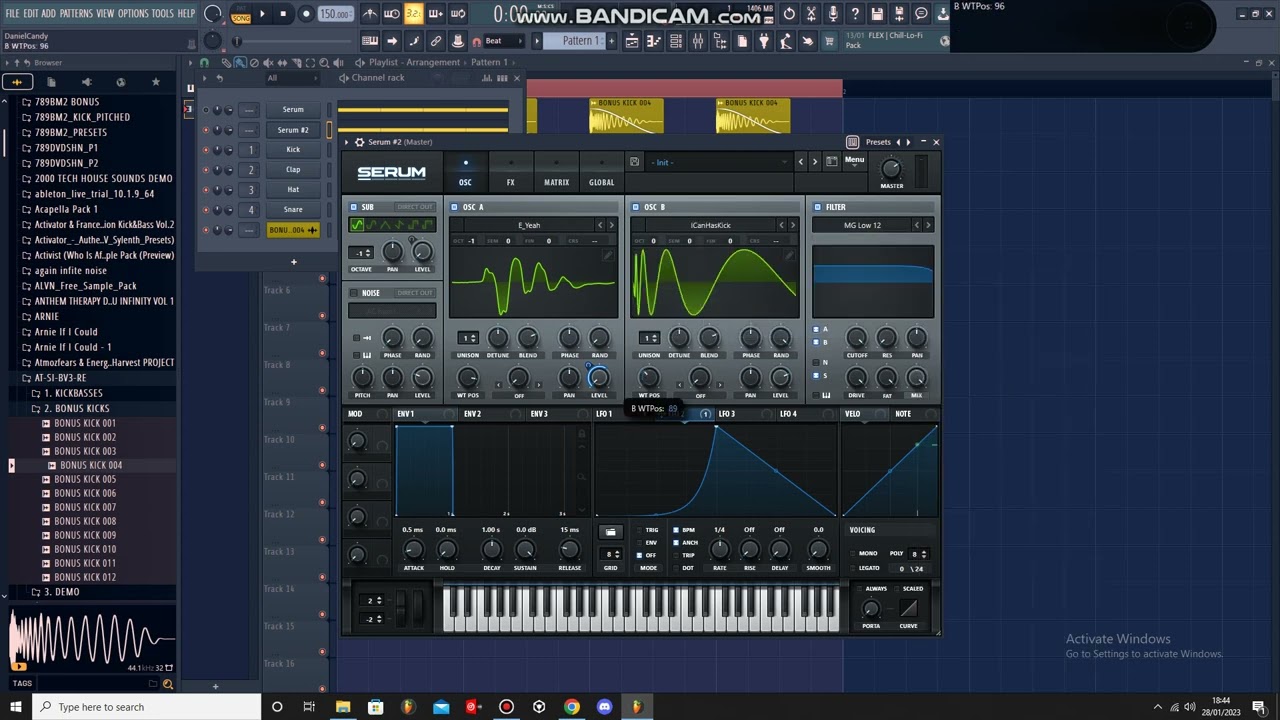Image resolution: width=1280 pixels, height=720 pixels.
Task: Toggle the OSC A enable switch
Action: click(455, 207)
